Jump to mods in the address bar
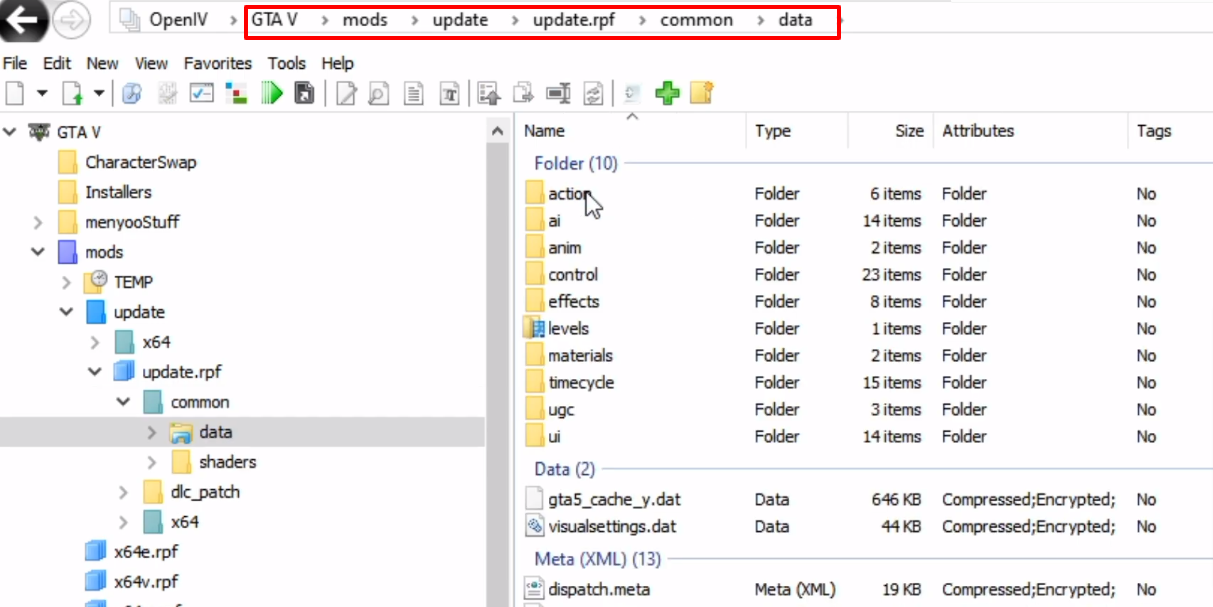This screenshot has height=607, width=1213. [365, 20]
